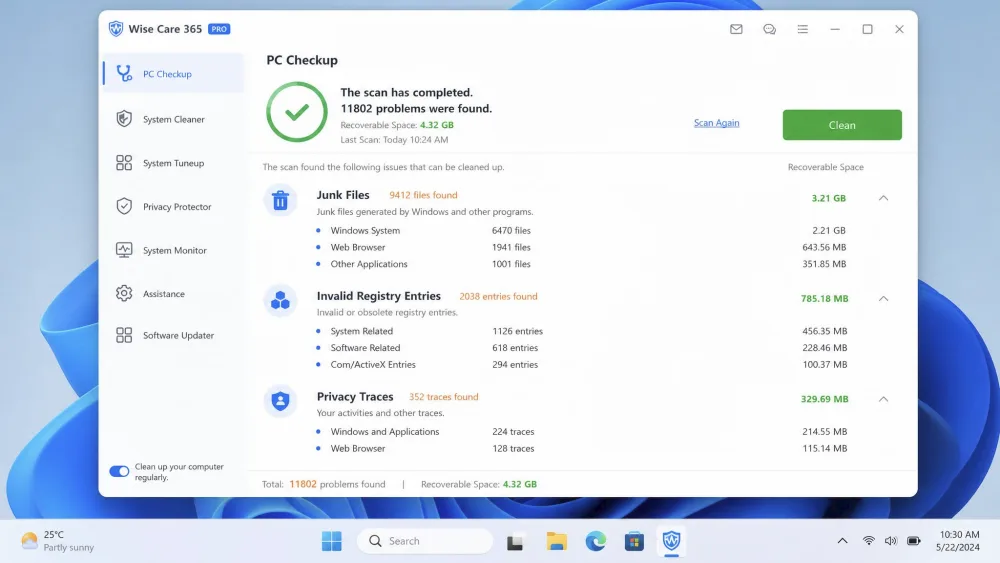The width and height of the screenshot is (1000, 563).
Task: Click the Wise Care 365 taskbar icon
Action: [x=672, y=541]
